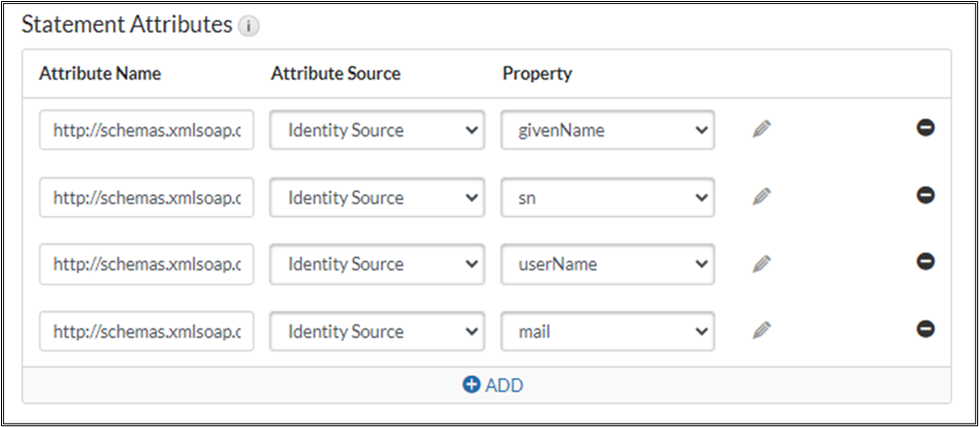Expand the mail Property dropdown

click(607, 331)
